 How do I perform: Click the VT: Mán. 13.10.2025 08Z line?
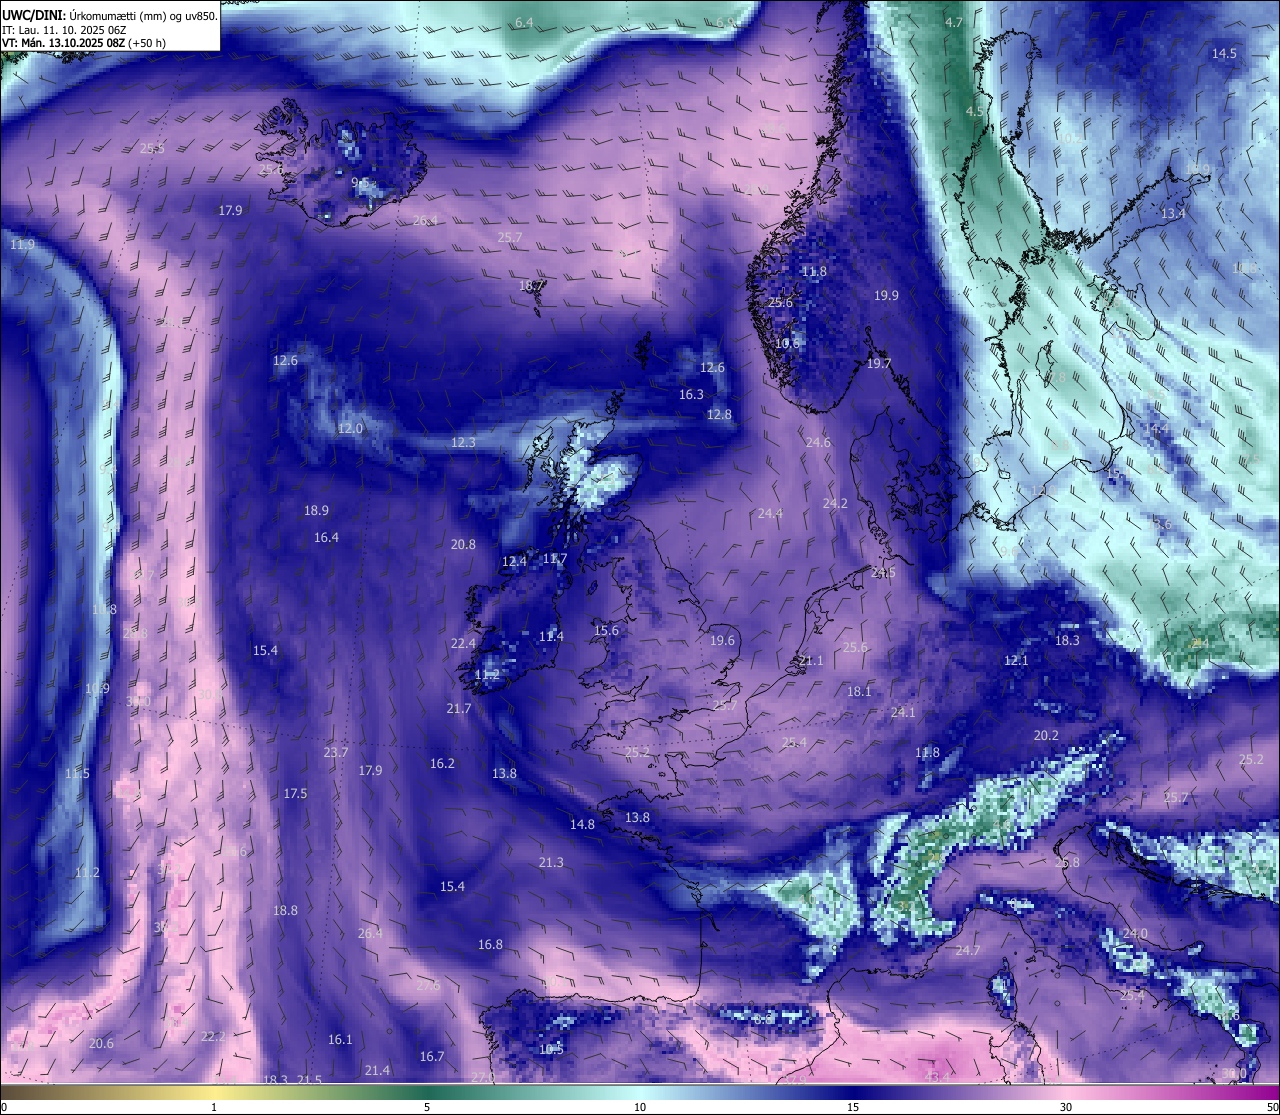pos(84,43)
